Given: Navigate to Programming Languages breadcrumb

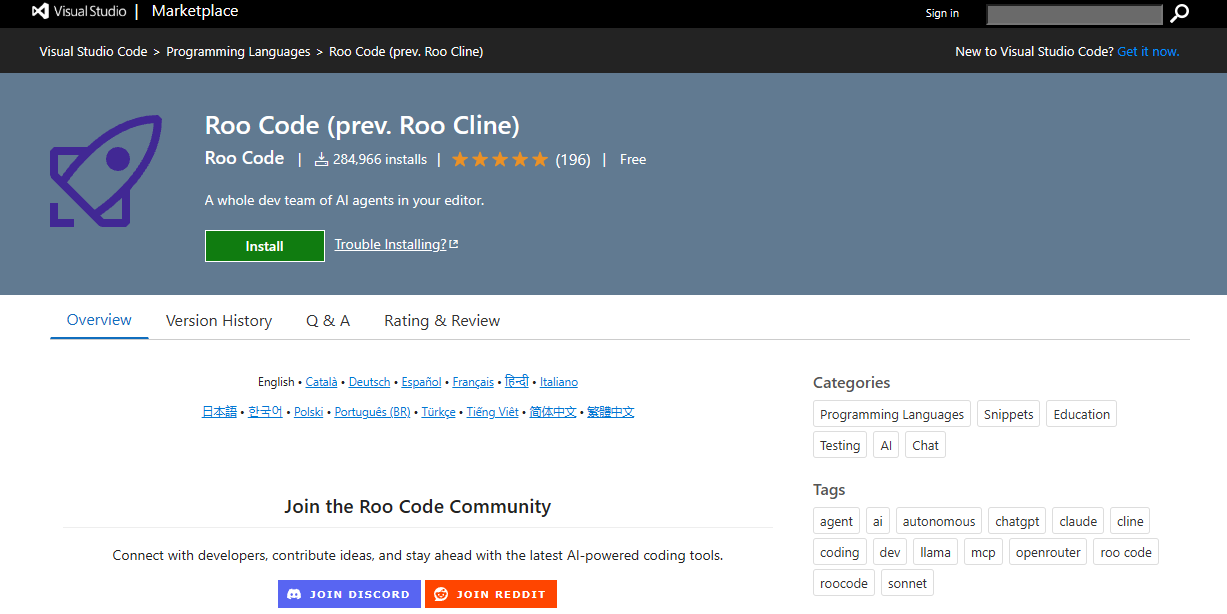Looking at the screenshot, I should pos(238,52).
